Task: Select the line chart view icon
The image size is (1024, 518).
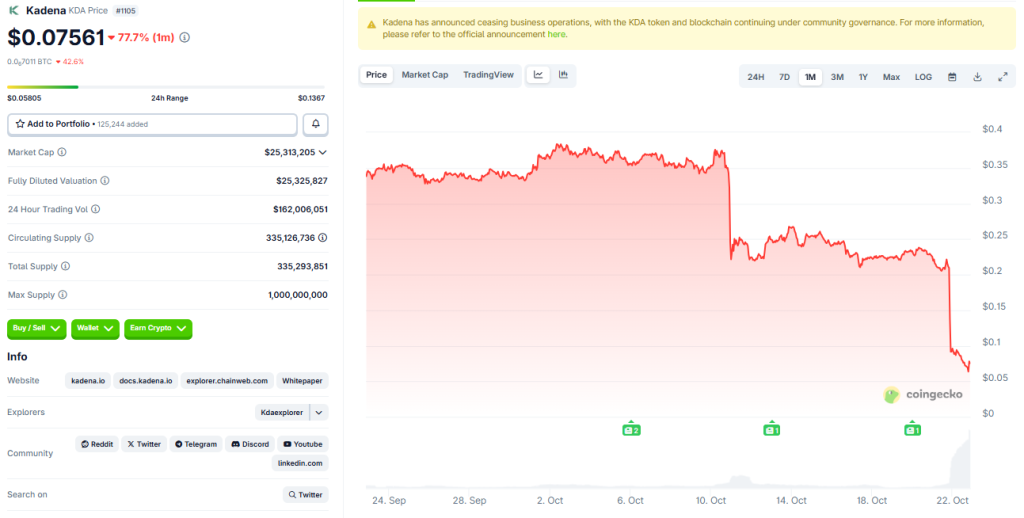Action: [538, 75]
